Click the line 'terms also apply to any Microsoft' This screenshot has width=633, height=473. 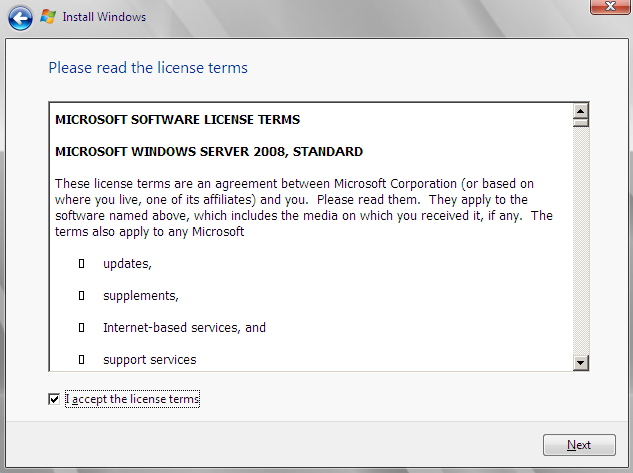(x=149, y=232)
